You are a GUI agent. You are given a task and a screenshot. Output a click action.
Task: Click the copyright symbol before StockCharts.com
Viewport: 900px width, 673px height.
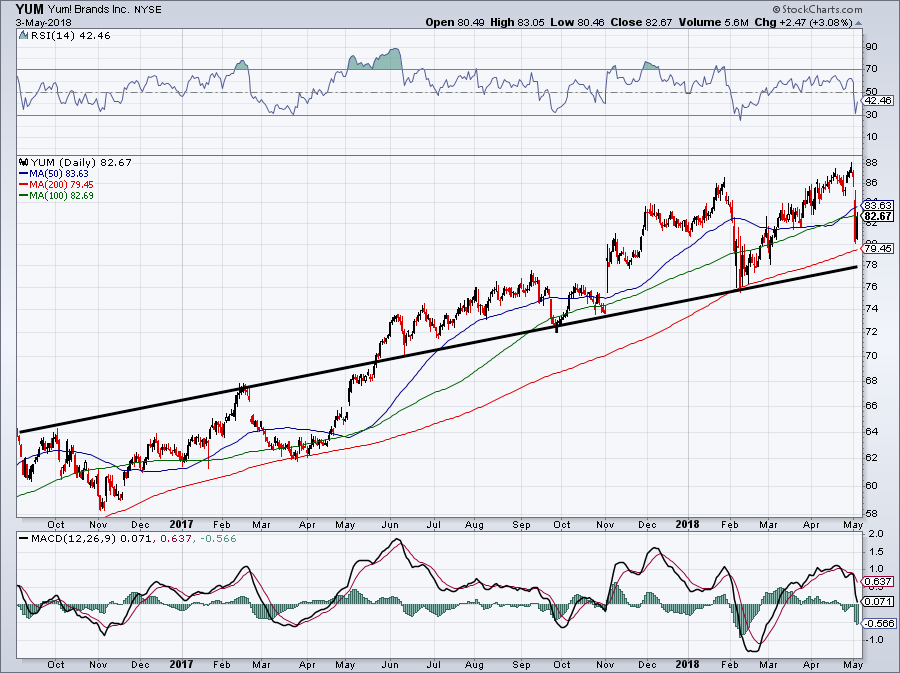(777, 9)
